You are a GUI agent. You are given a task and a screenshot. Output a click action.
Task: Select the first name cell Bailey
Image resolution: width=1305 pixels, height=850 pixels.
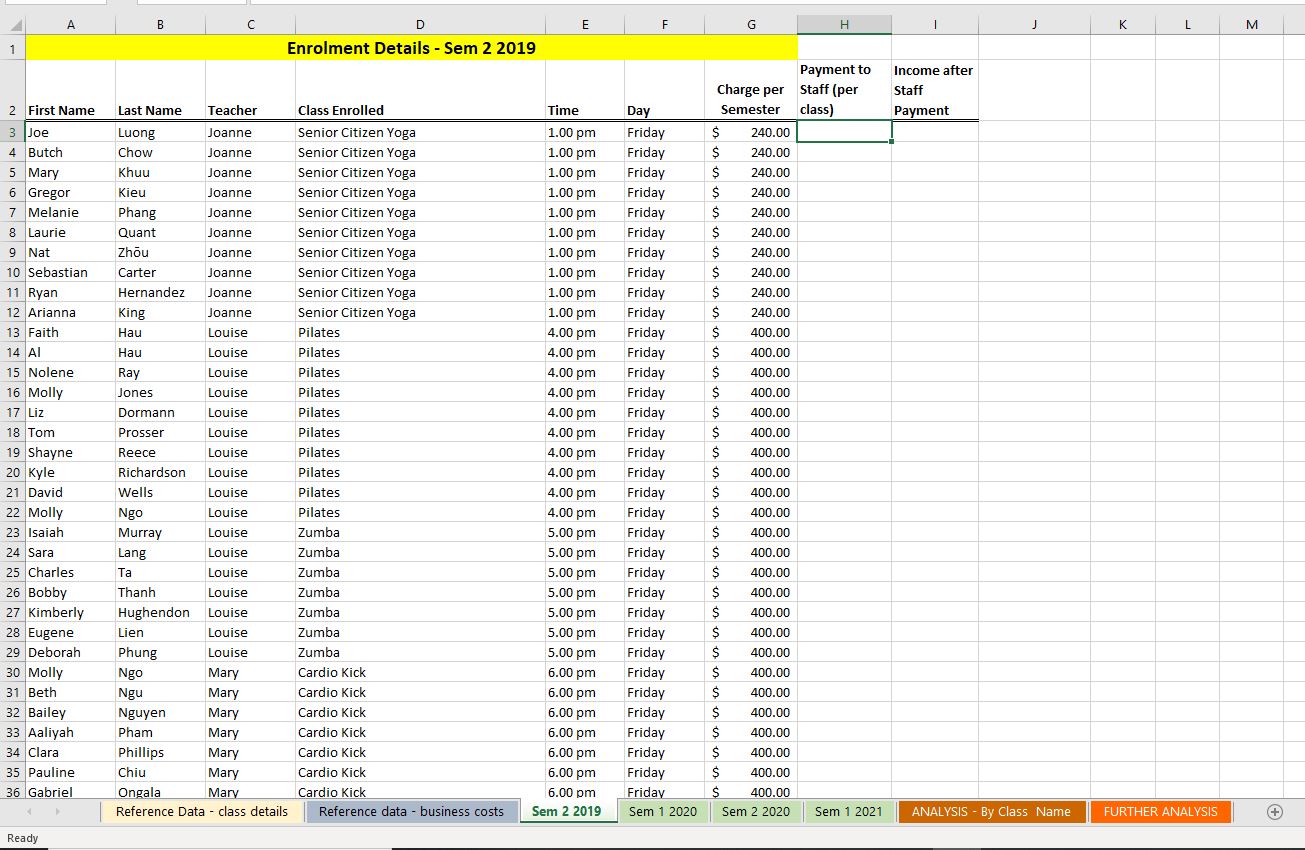point(70,712)
